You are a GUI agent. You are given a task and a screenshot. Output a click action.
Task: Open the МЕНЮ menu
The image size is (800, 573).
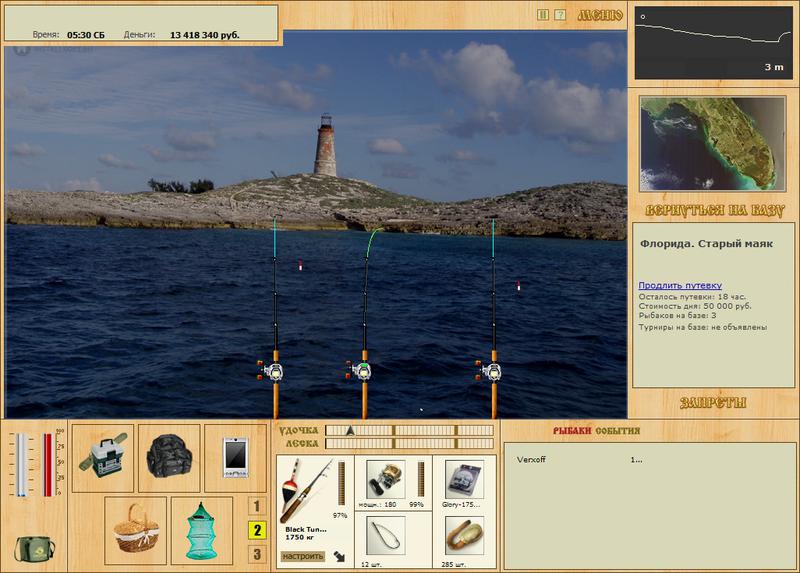click(x=600, y=15)
